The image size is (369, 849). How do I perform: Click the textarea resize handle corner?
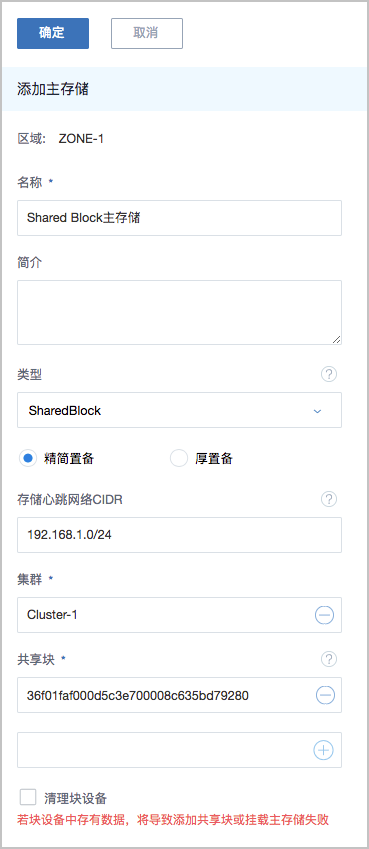[x=336, y=339]
